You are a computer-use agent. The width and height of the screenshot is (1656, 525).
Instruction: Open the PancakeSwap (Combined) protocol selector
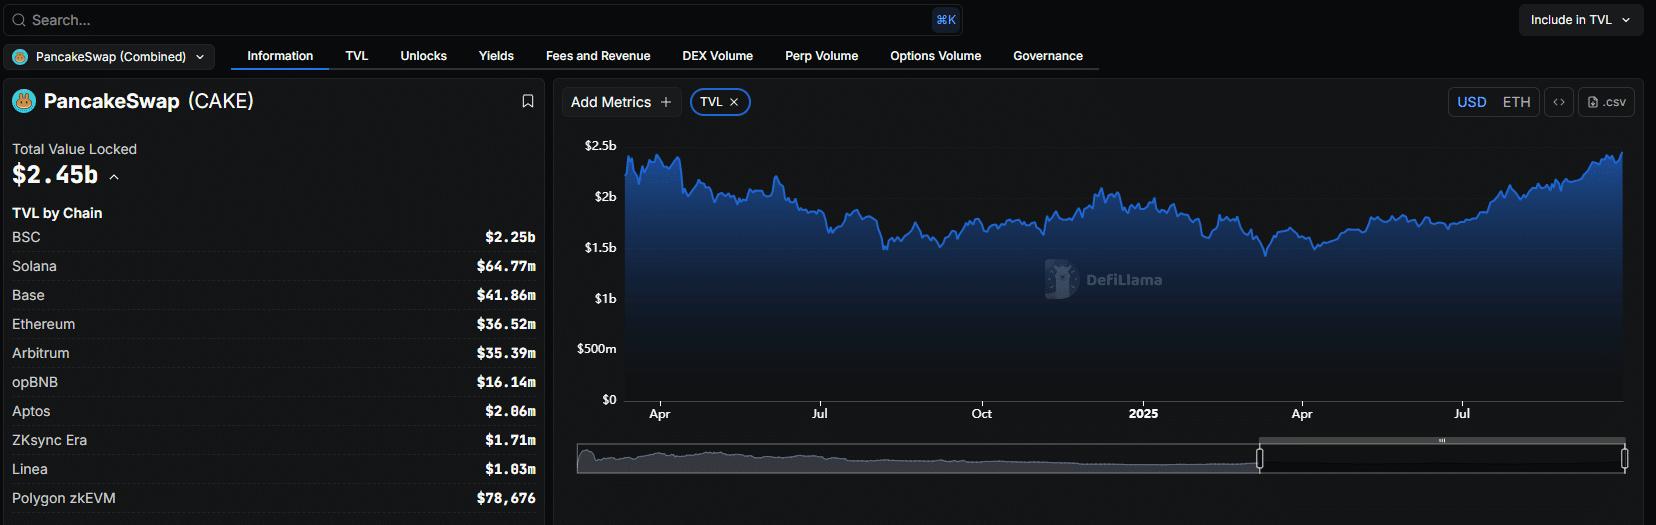tap(109, 57)
